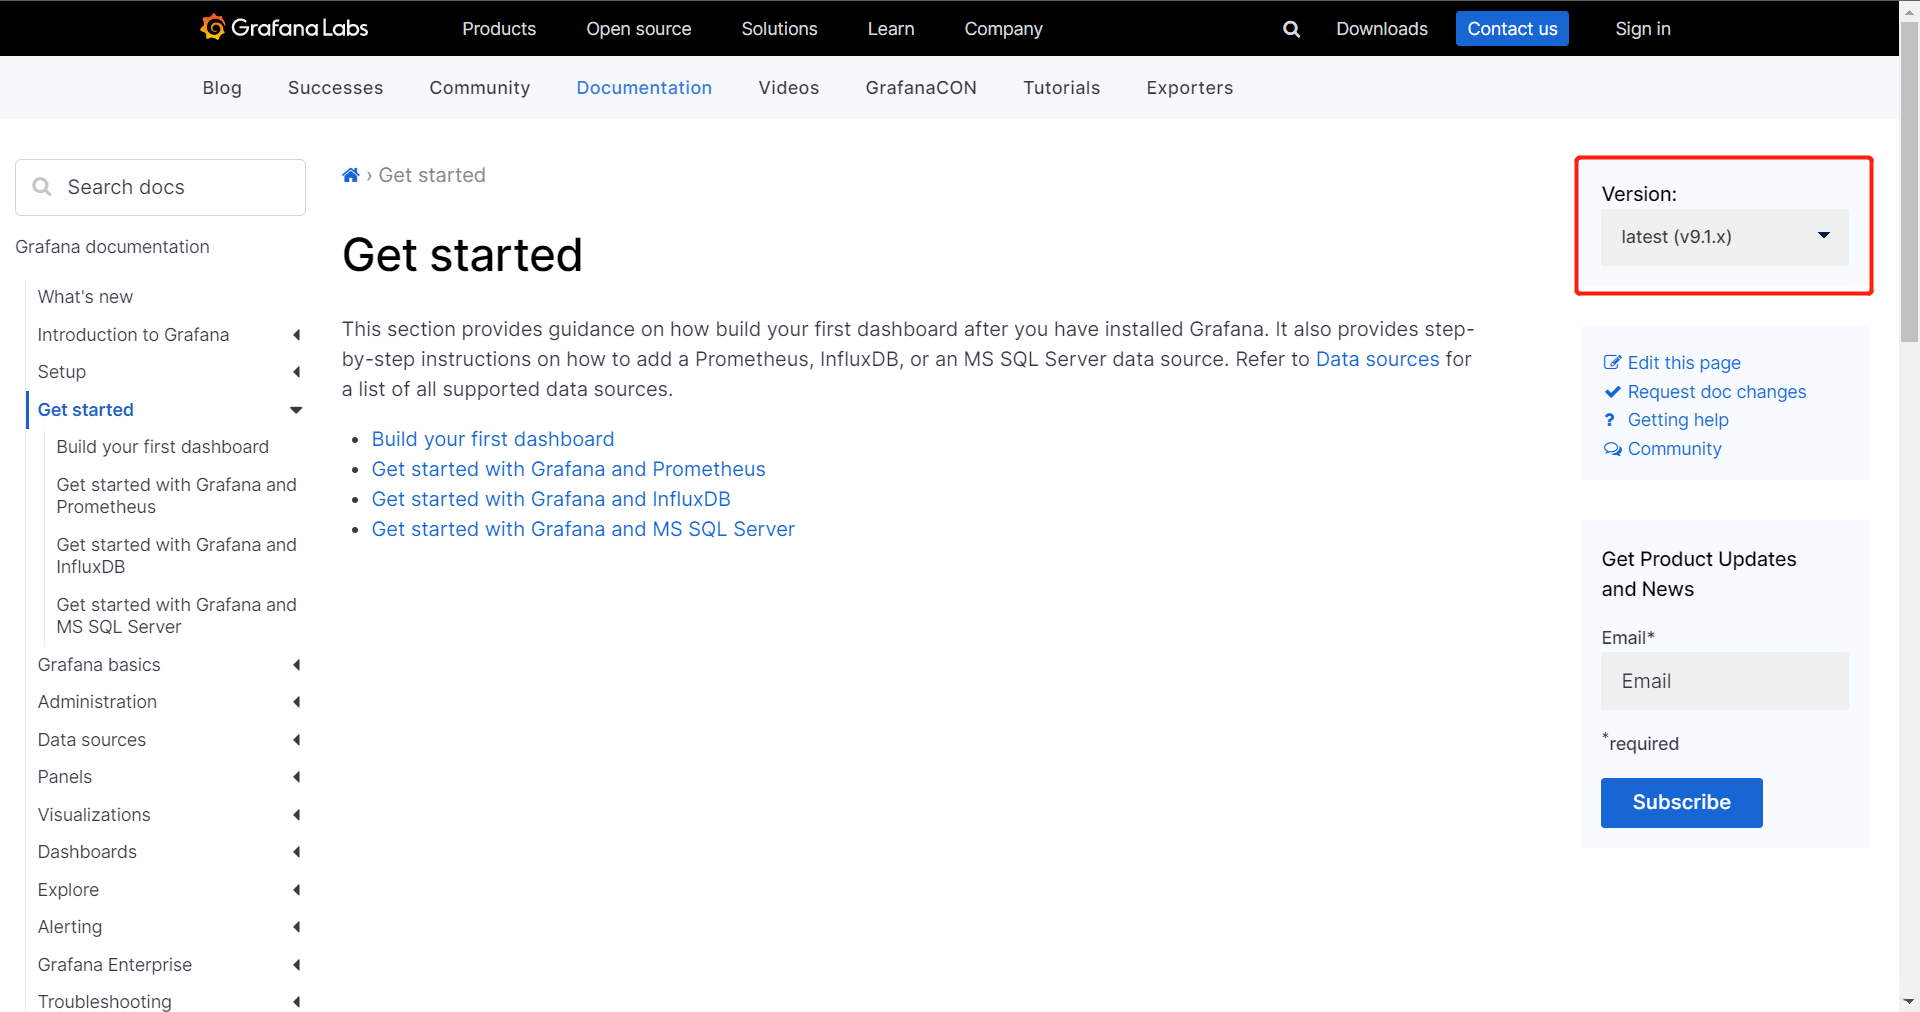Open the Solutions menu
Screen dimensions: 1920x1012
779,29
